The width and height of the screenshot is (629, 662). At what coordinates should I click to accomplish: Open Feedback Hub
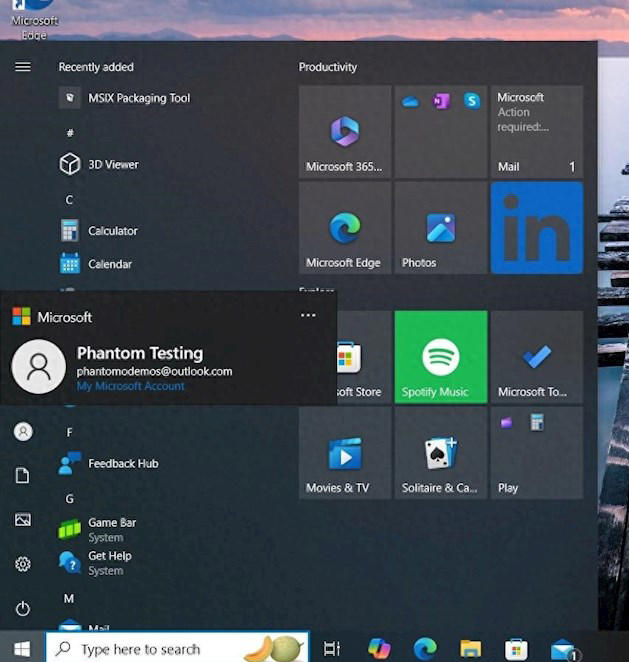click(x=109, y=463)
